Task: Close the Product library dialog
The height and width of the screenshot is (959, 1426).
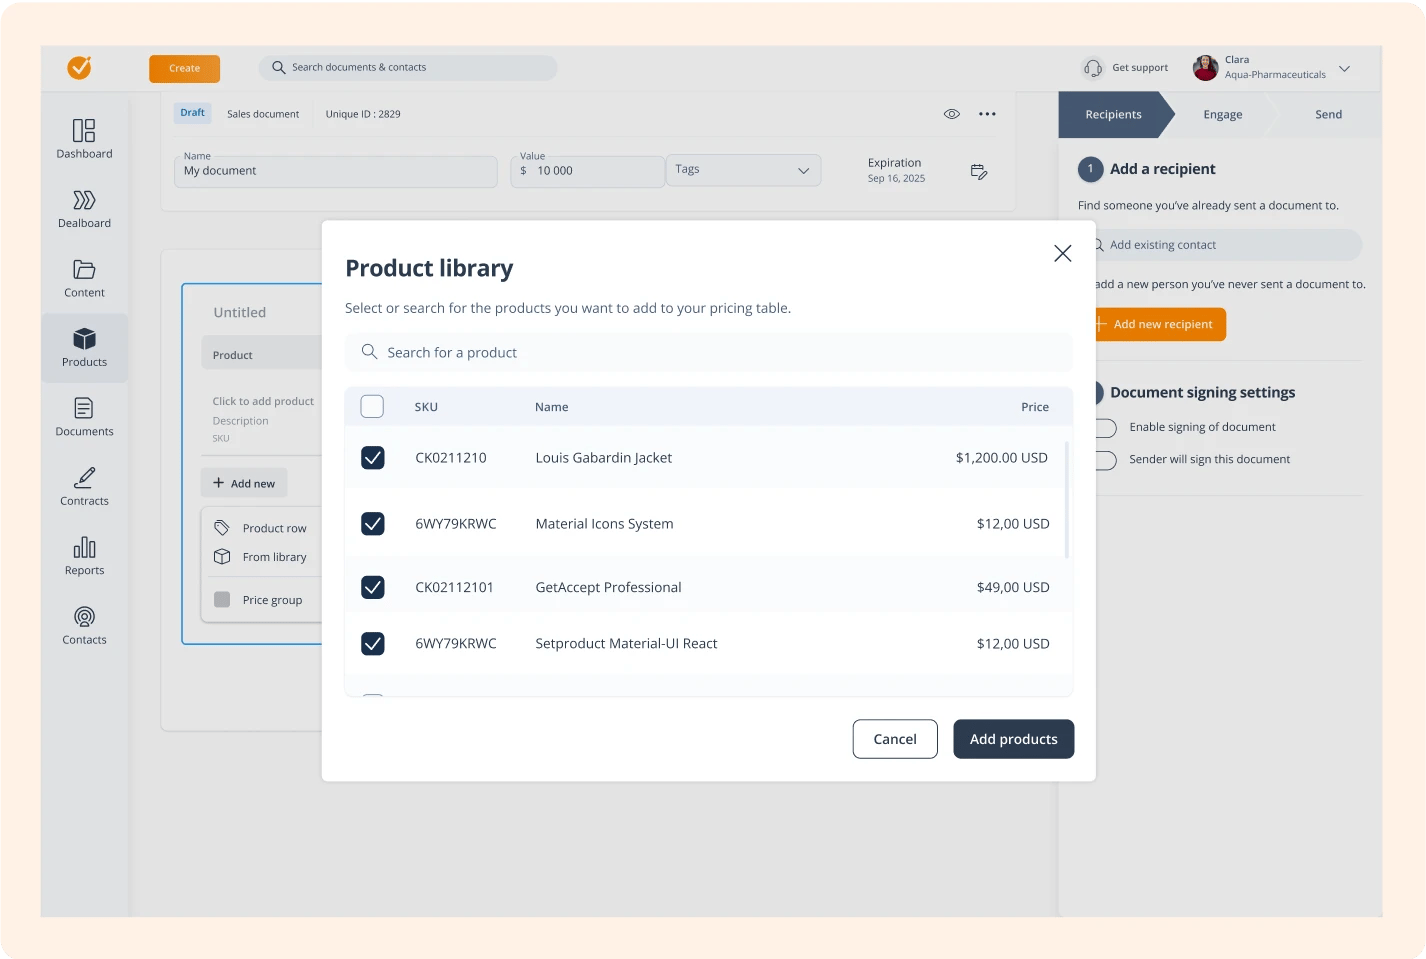Action: 1062,253
